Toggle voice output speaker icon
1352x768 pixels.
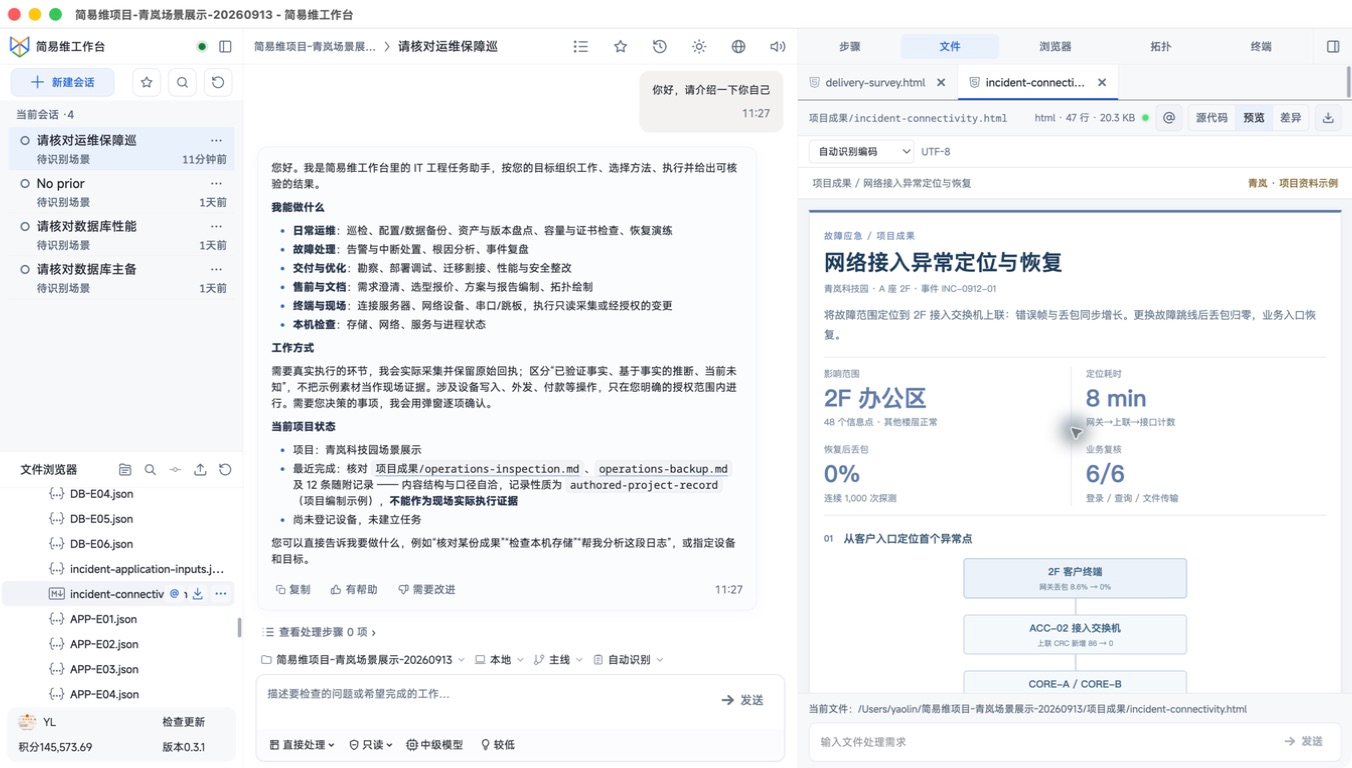point(777,46)
